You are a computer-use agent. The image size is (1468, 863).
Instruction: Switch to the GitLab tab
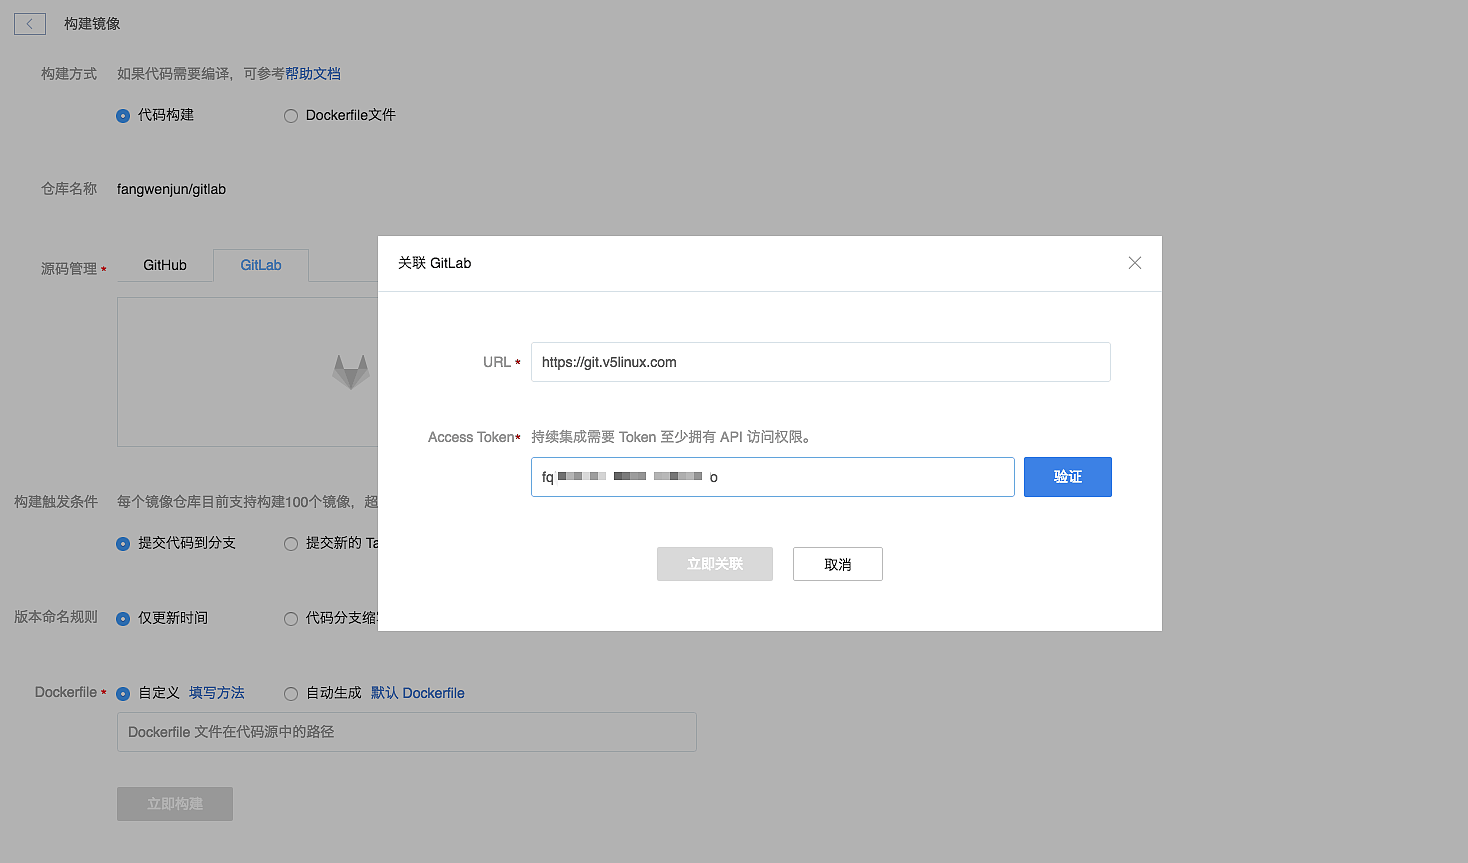click(261, 265)
